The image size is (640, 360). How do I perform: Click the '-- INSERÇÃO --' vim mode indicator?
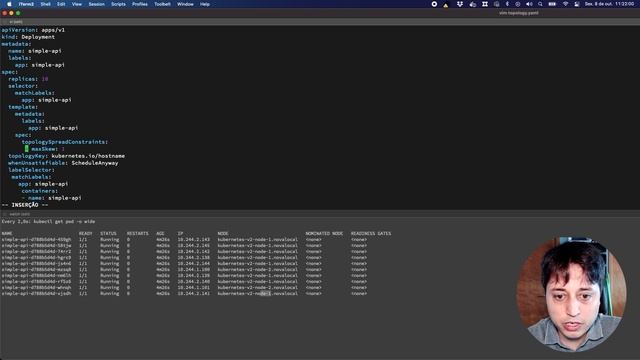point(25,205)
